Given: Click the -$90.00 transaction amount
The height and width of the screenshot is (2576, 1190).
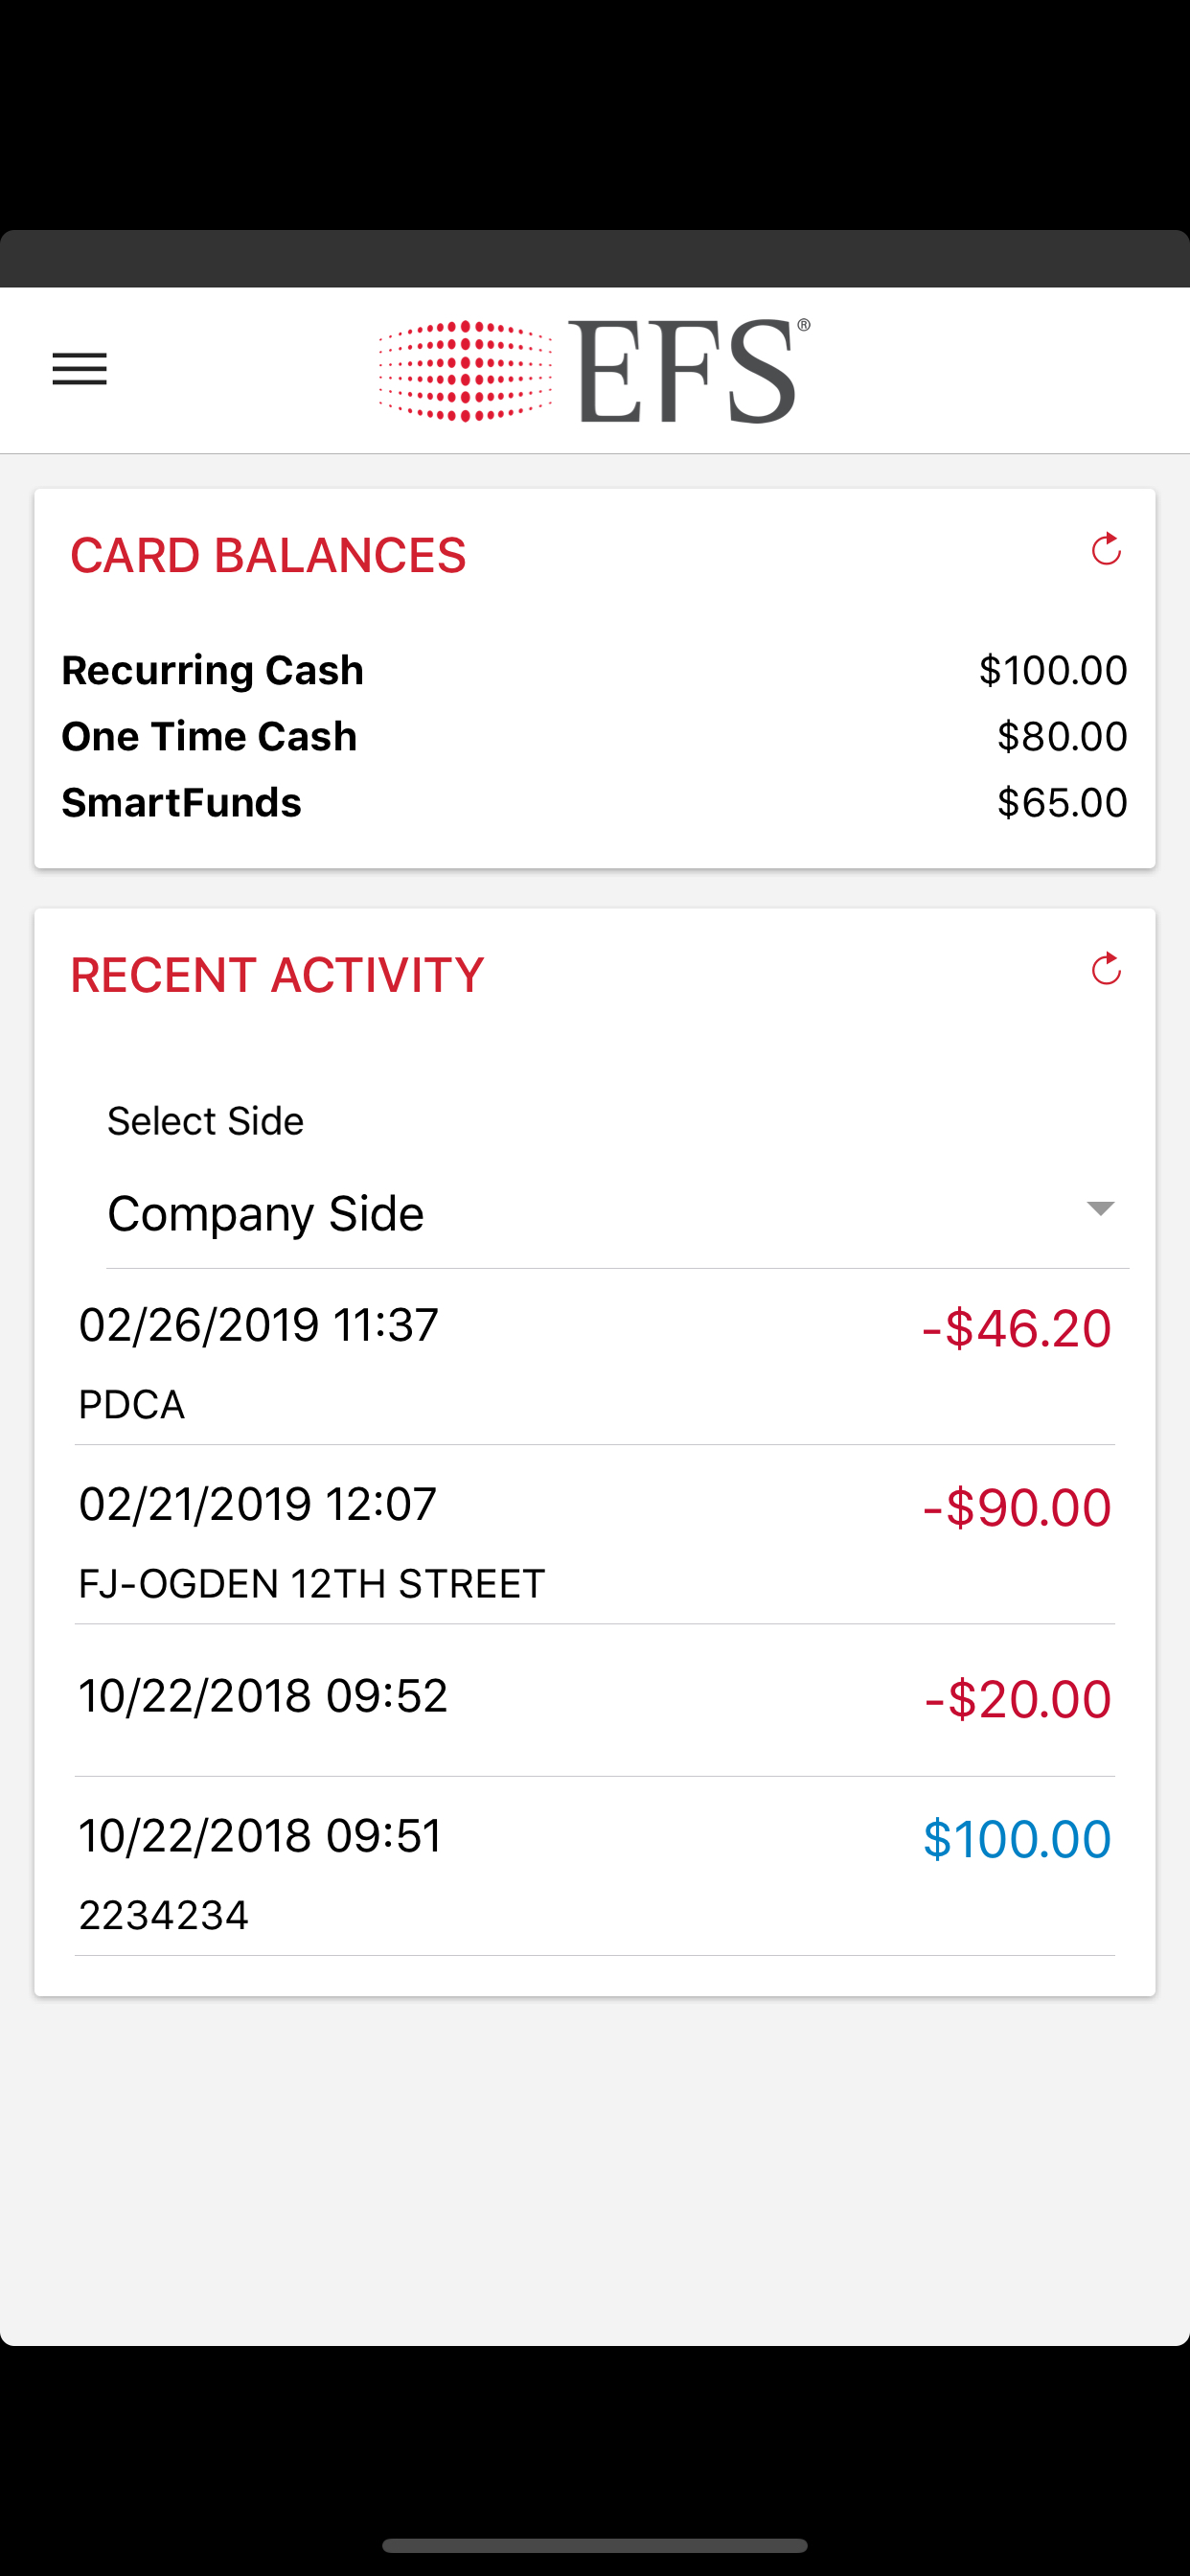Looking at the screenshot, I should [x=1016, y=1507].
